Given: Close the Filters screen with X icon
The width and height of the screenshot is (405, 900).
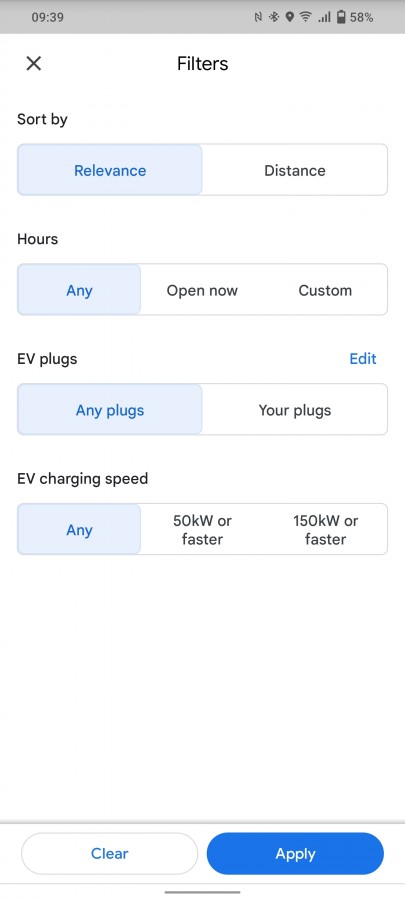Looking at the screenshot, I should 34,63.
